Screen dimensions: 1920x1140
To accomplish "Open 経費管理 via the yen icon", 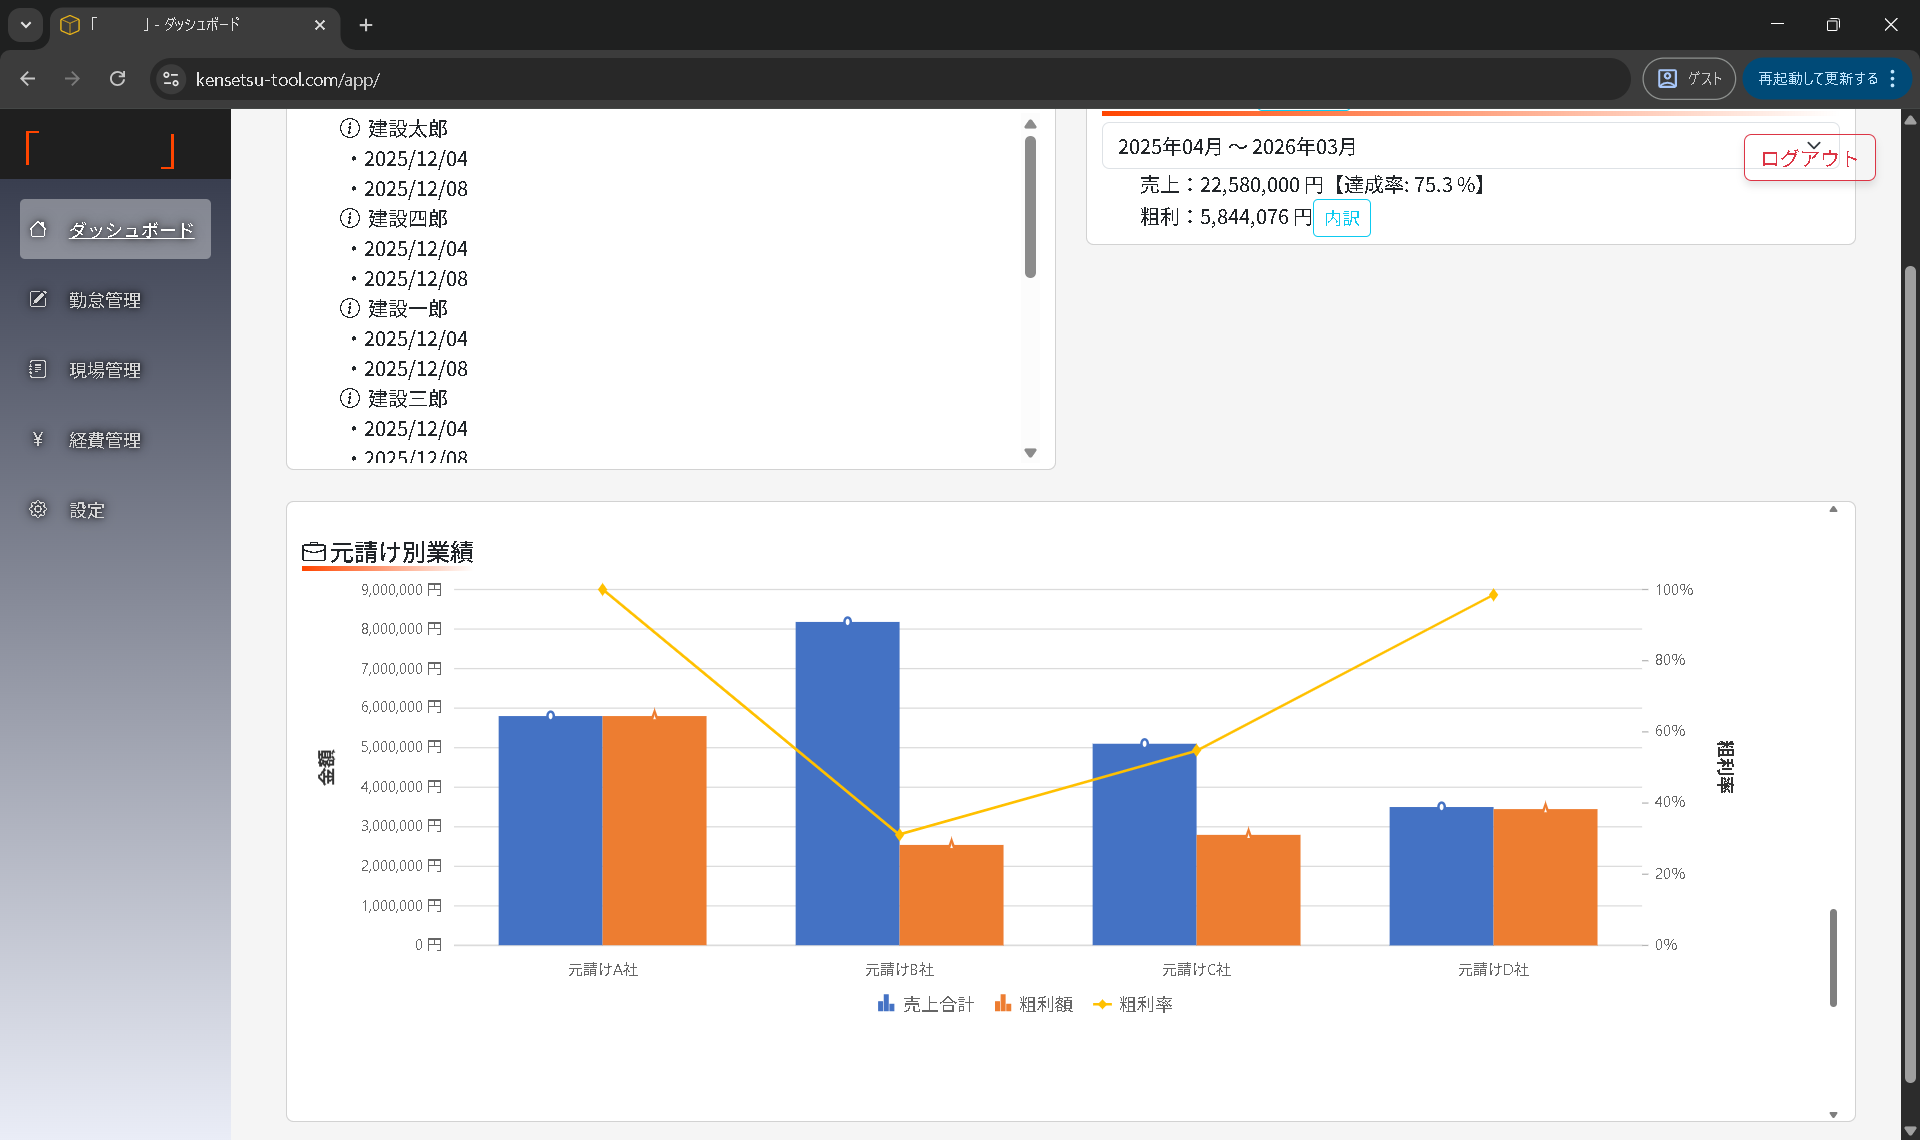I will pos(38,439).
